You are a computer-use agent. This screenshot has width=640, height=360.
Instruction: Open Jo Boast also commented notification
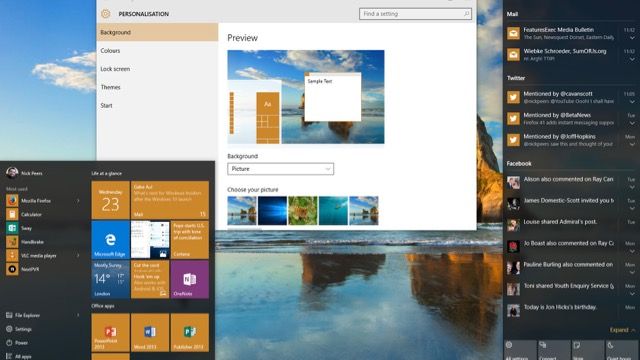571,247
